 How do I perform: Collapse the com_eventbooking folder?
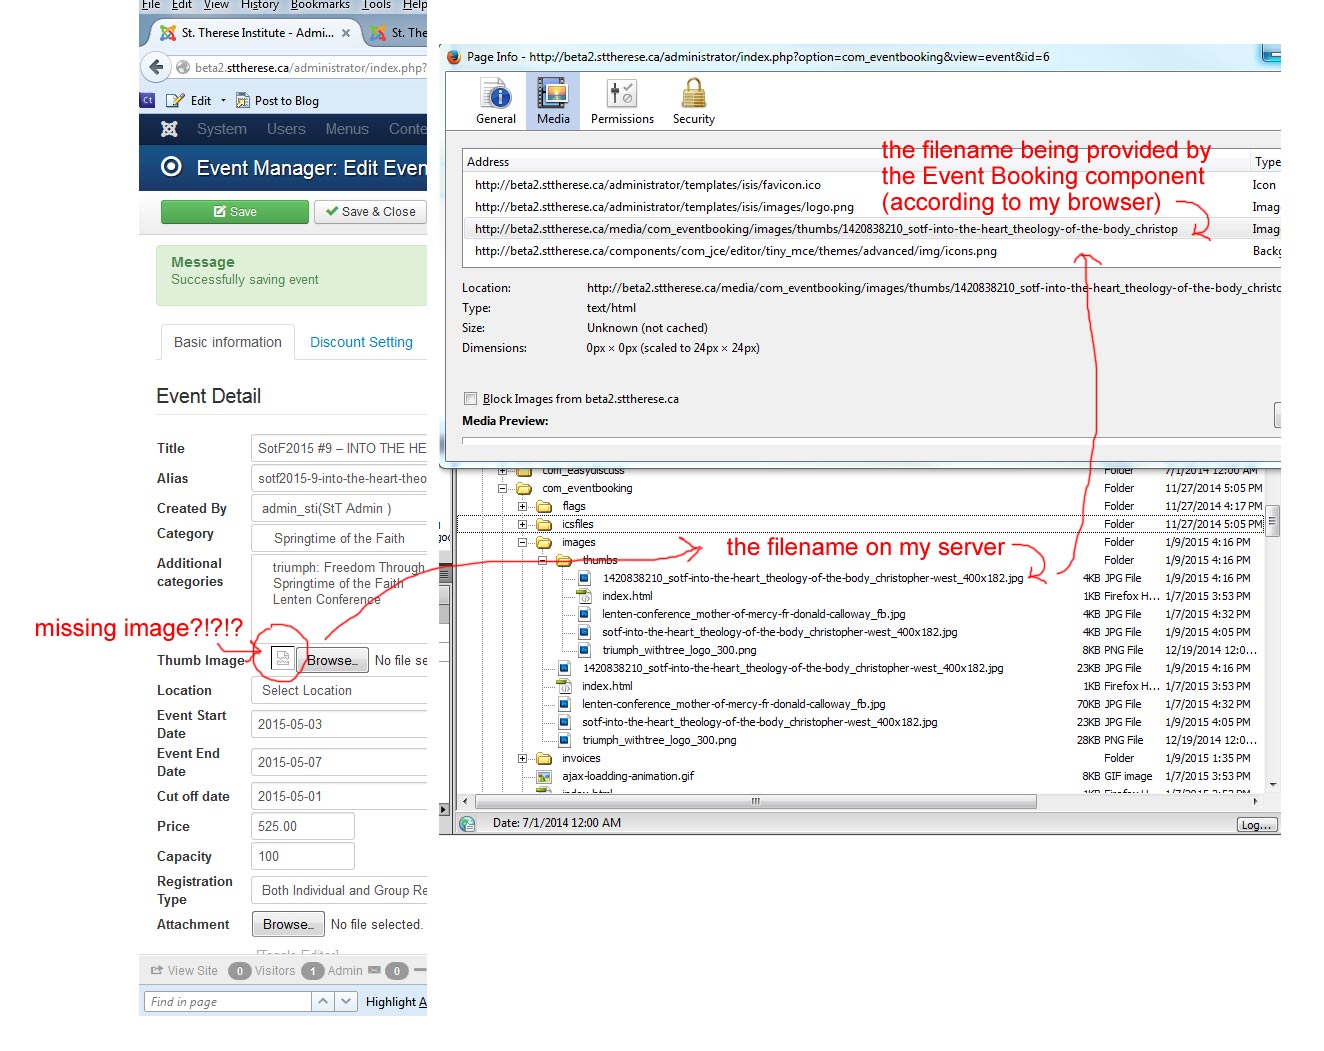pos(503,489)
